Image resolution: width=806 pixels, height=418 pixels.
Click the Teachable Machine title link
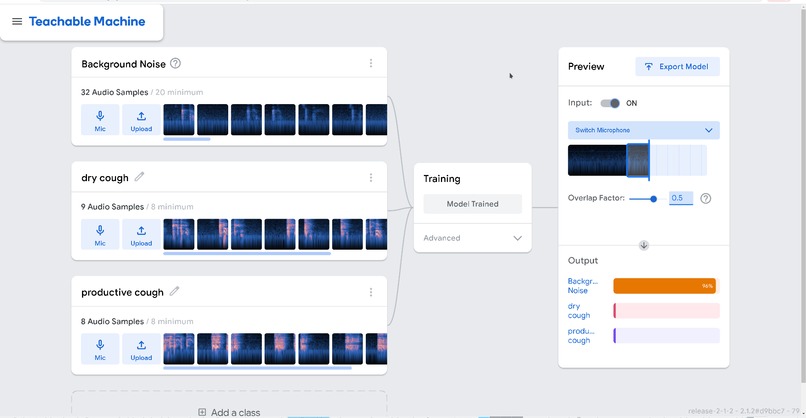87,22
